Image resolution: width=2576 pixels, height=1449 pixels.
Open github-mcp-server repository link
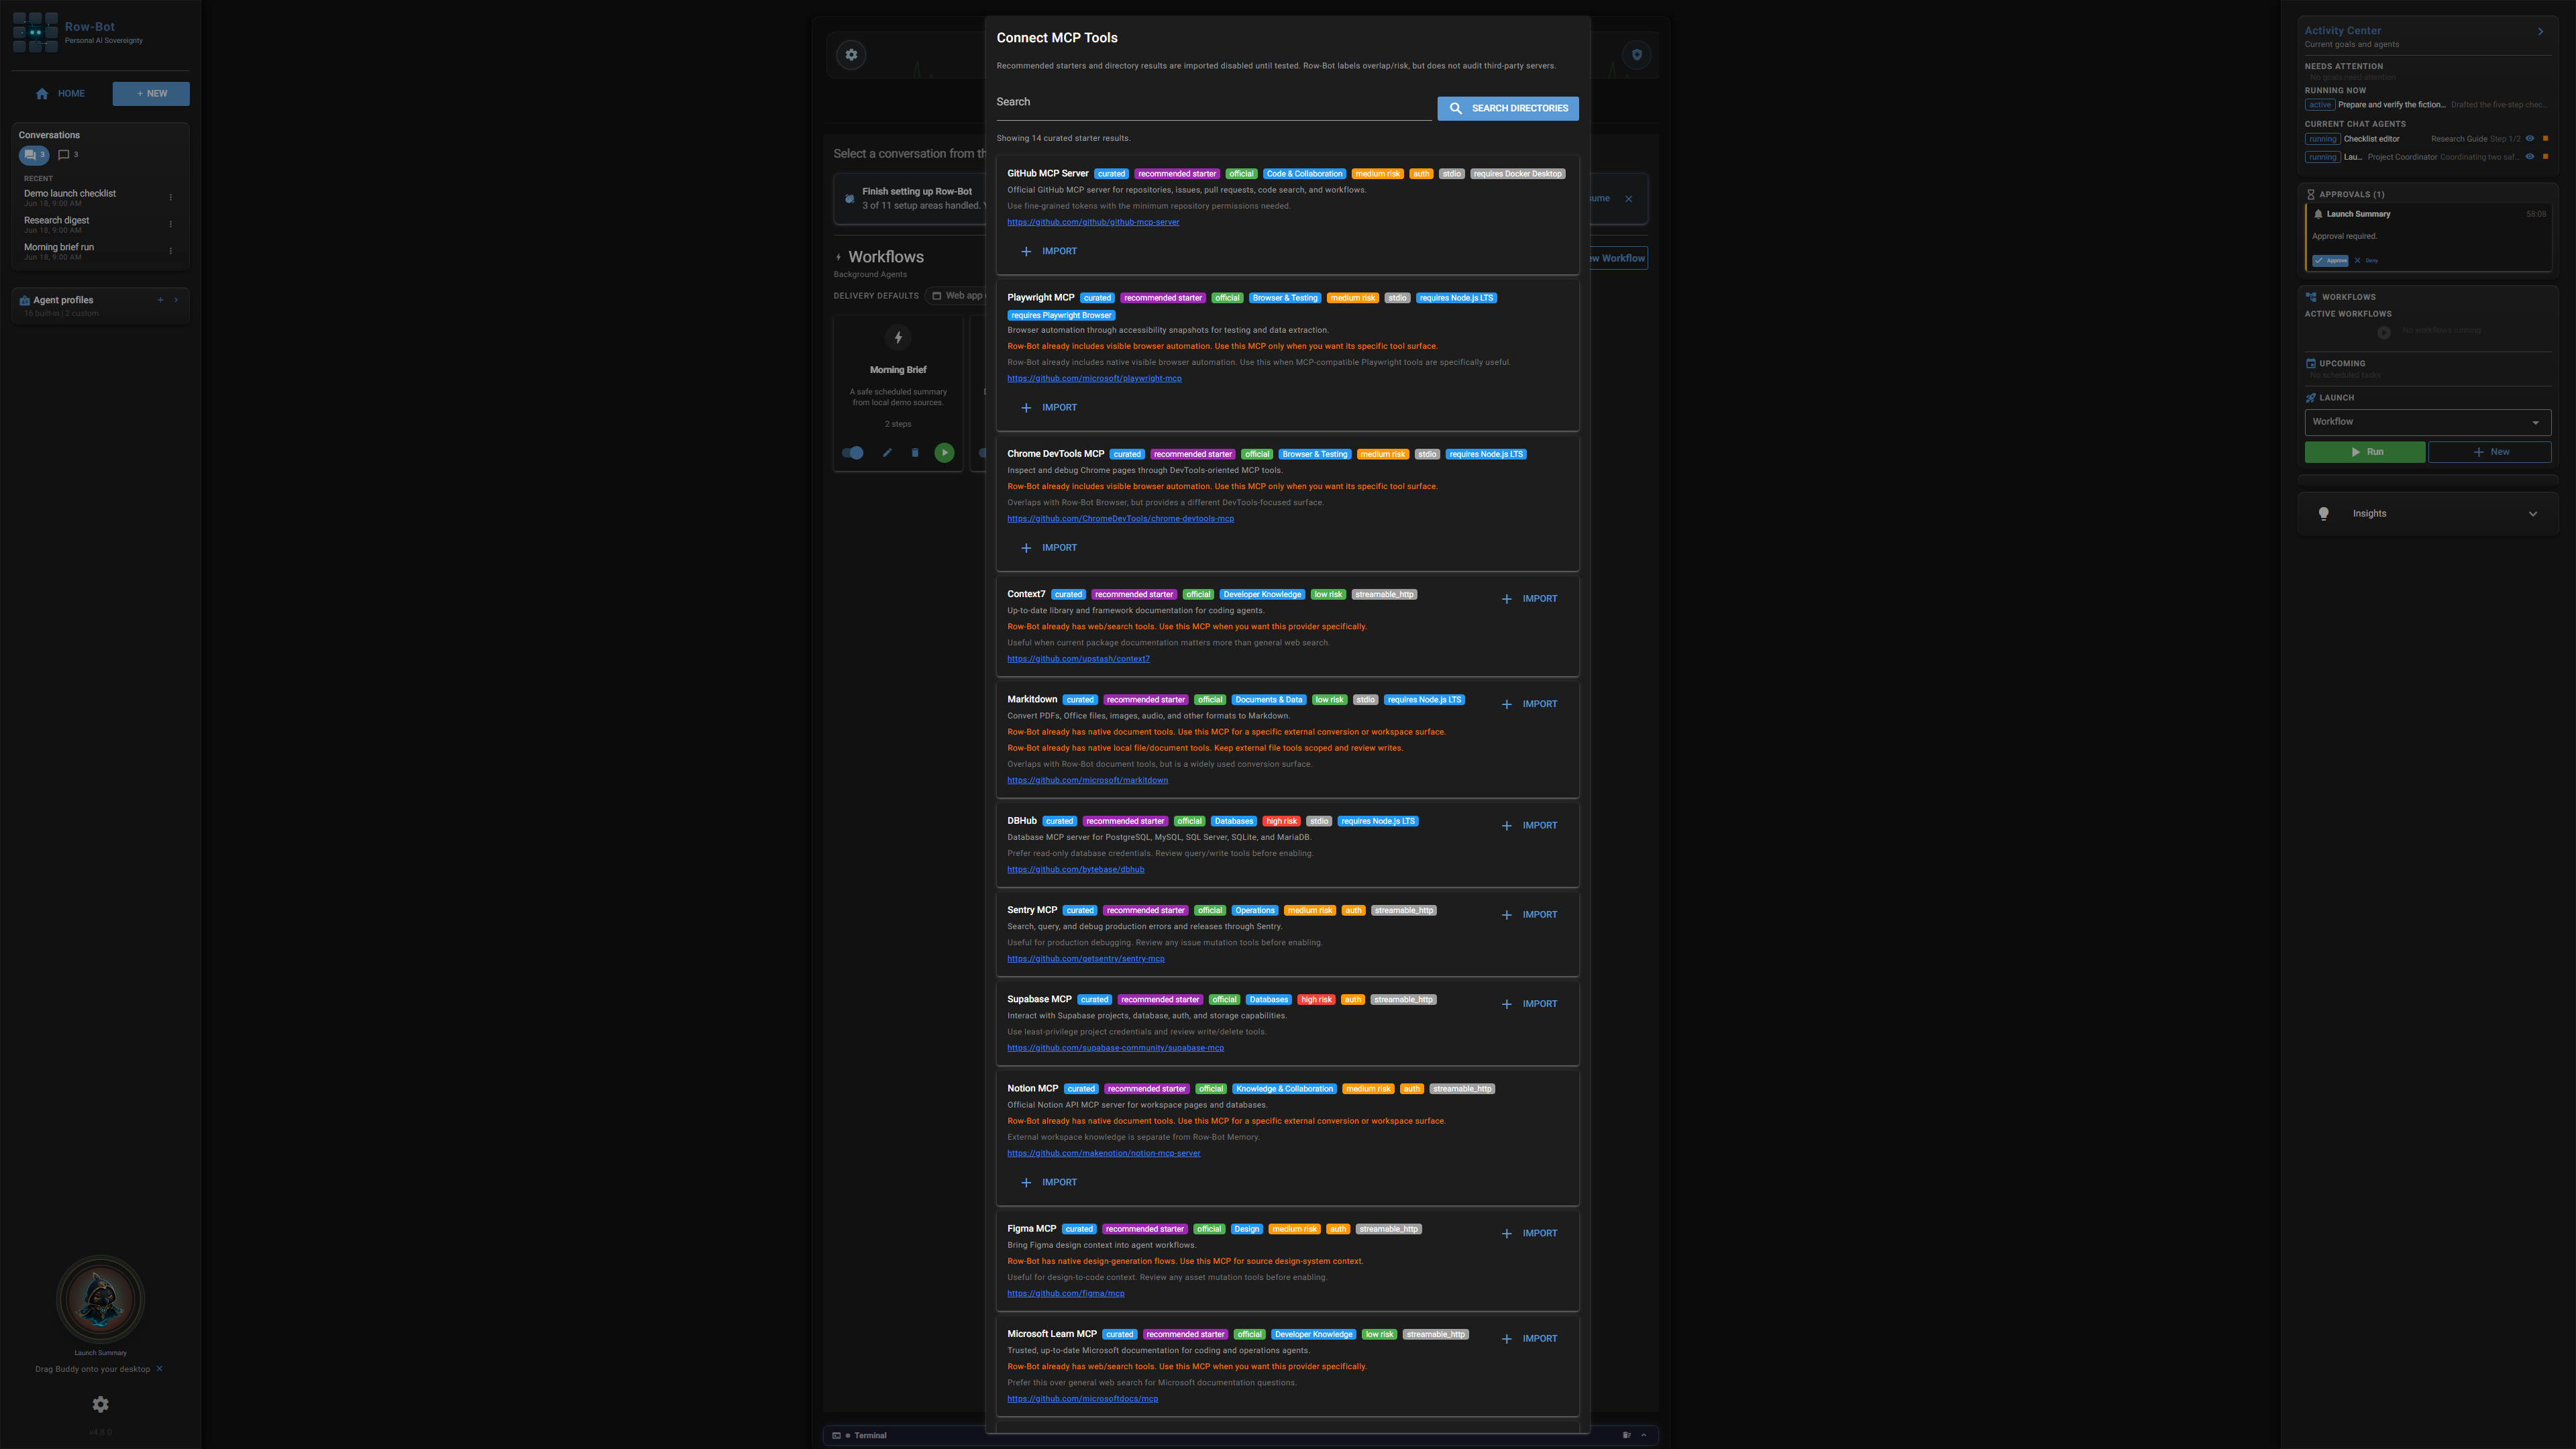coord(1093,222)
